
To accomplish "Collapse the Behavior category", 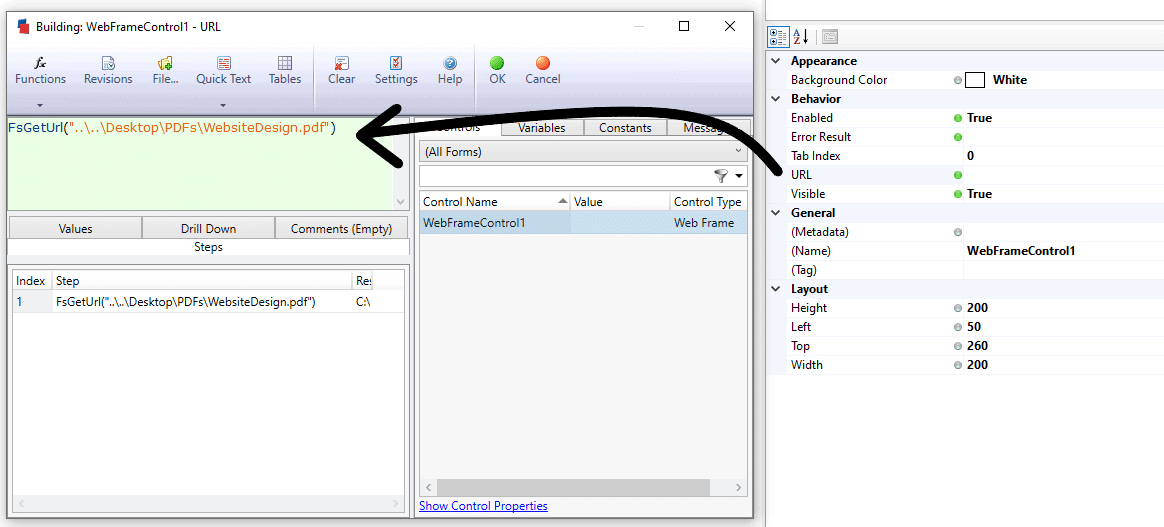I will click(776, 99).
